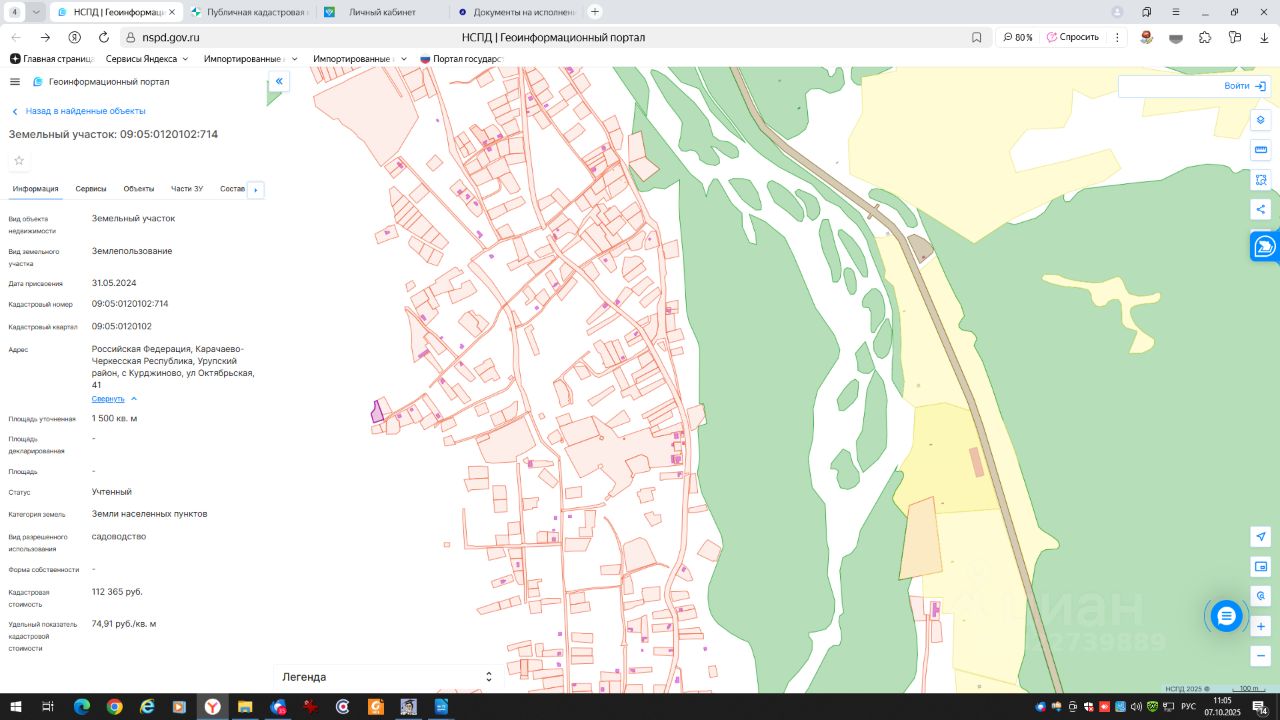Open the tab list dropdown arrow
Screen dimensions: 1280x720
(36, 12)
